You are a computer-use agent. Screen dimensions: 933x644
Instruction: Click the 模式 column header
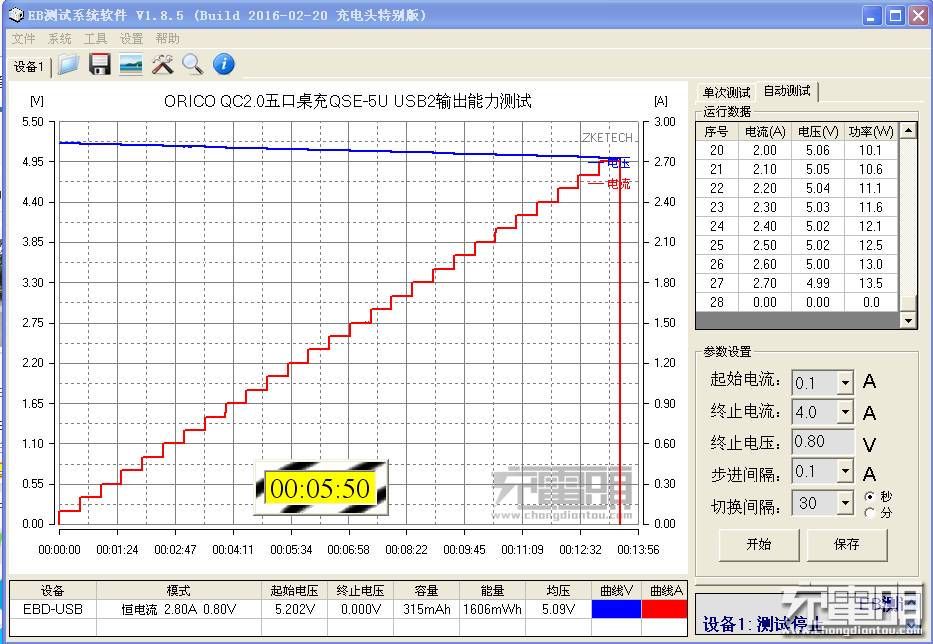click(x=179, y=590)
